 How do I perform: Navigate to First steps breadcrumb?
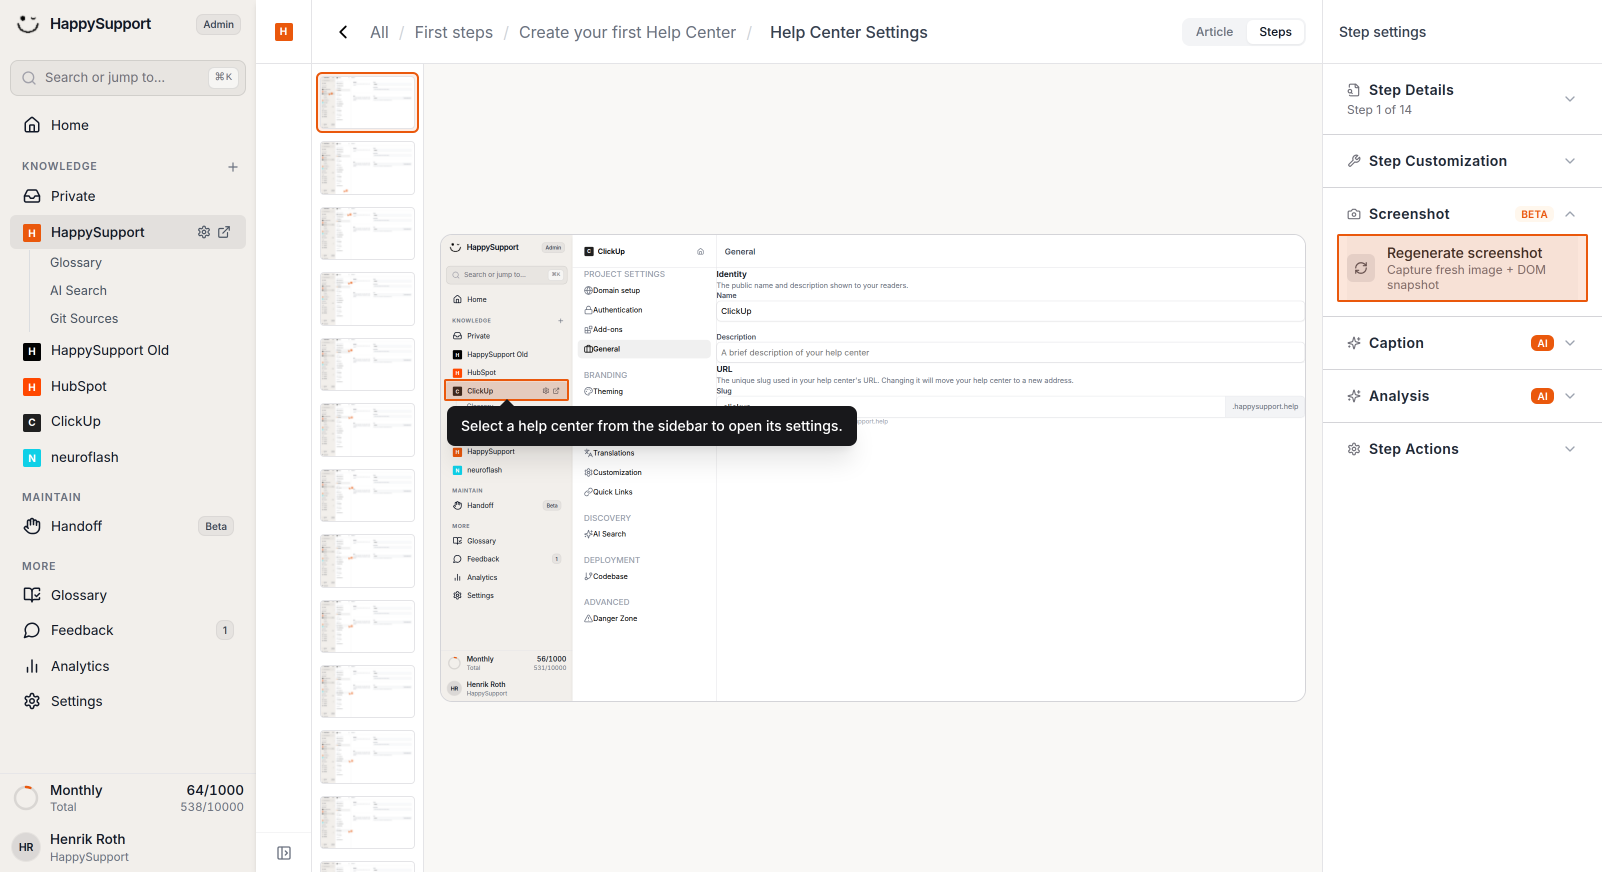coord(454,32)
